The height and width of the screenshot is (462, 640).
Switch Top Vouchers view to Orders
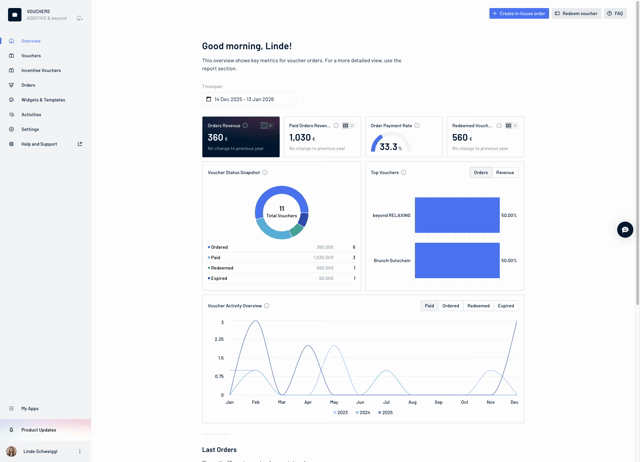point(481,172)
